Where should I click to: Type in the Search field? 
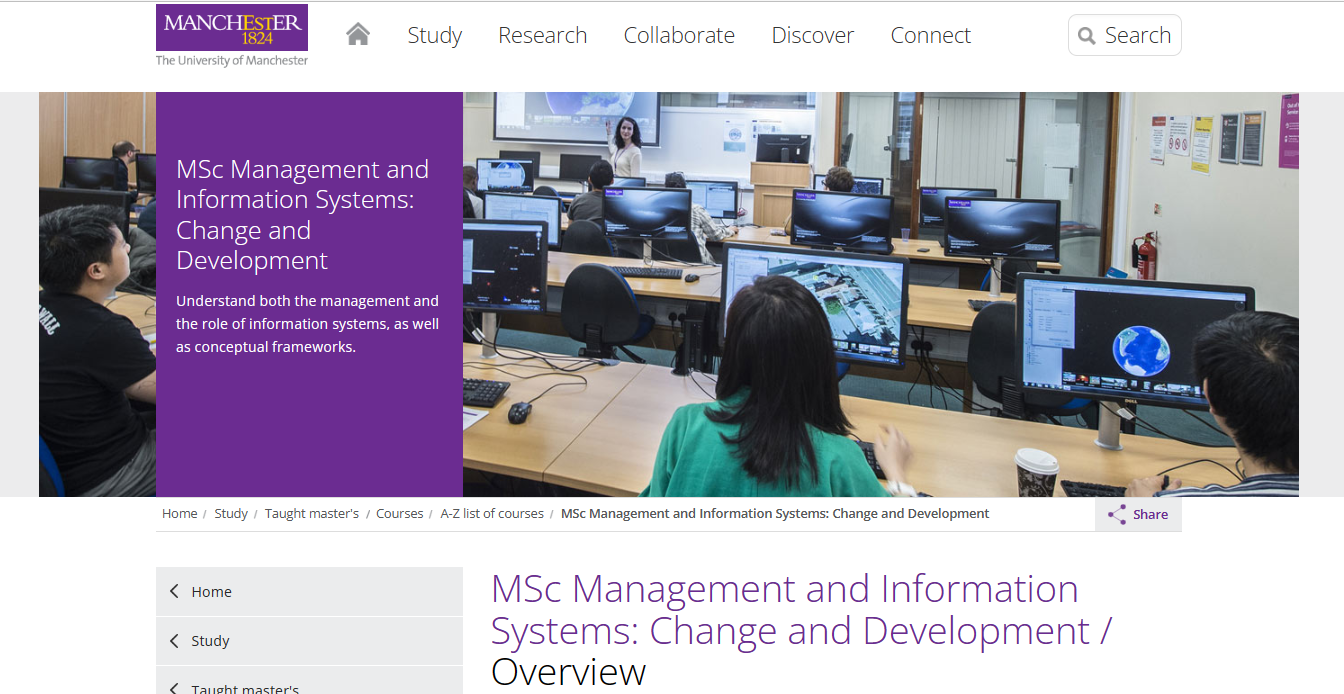[x=1138, y=36]
